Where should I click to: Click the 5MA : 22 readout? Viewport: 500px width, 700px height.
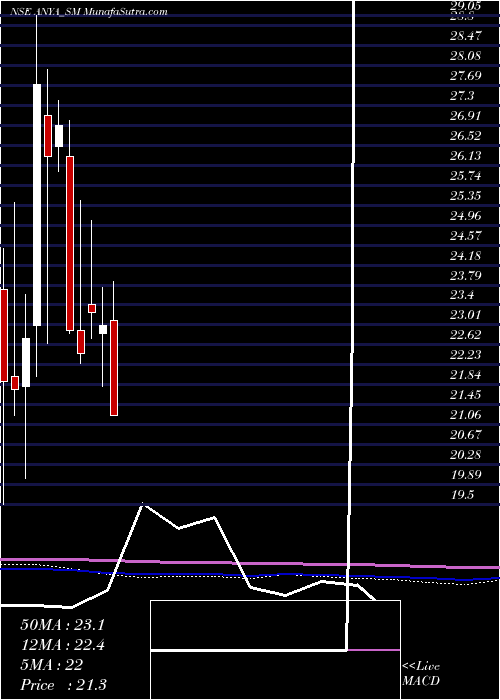(51, 665)
